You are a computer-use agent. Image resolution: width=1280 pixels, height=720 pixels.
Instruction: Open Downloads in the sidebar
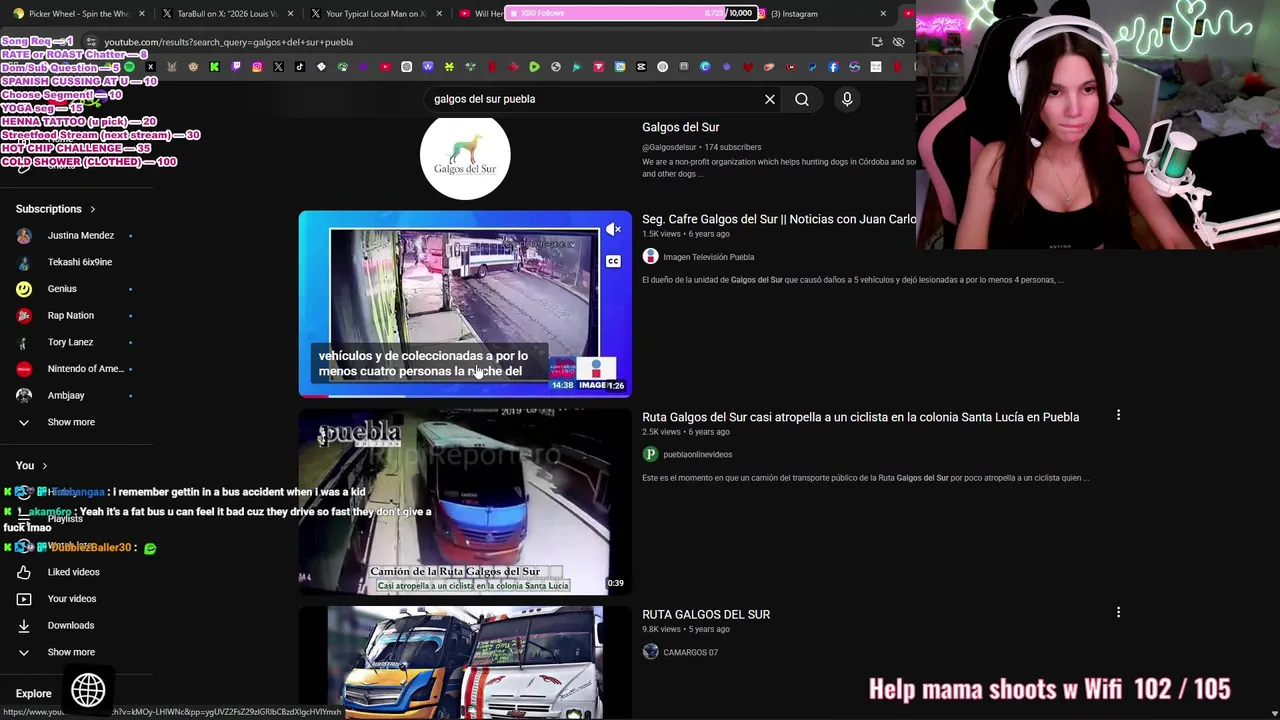point(71,625)
